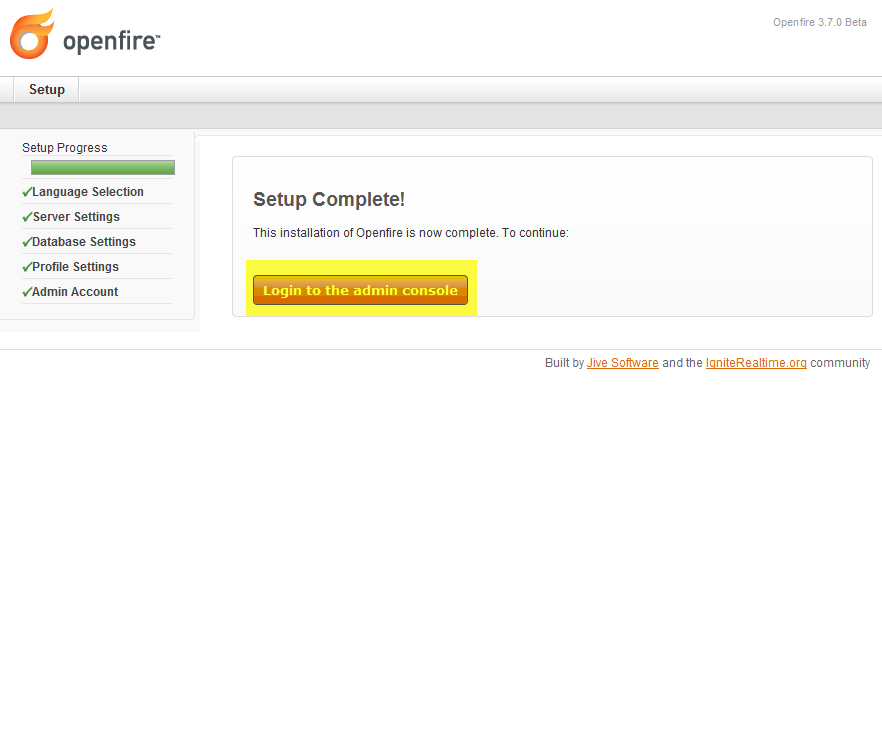The height and width of the screenshot is (743, 882).
Task: Click the installation complete message text
Action: coord(411,233)
